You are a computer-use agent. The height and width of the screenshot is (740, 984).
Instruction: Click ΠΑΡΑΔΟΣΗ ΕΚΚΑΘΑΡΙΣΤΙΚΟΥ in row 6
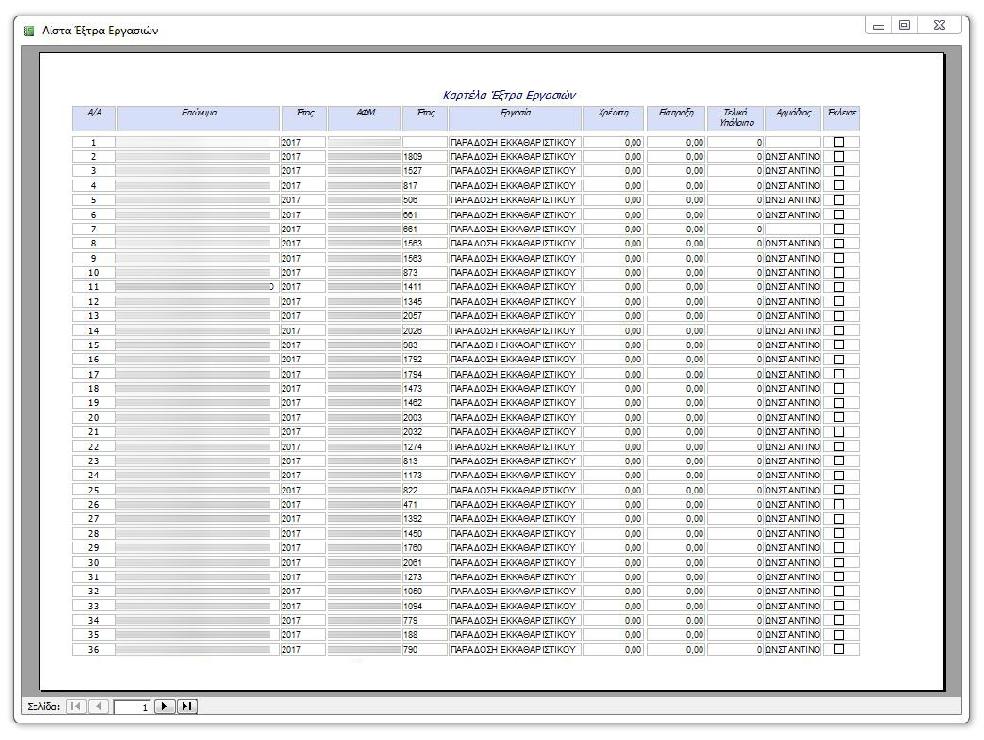click(513, 215)
